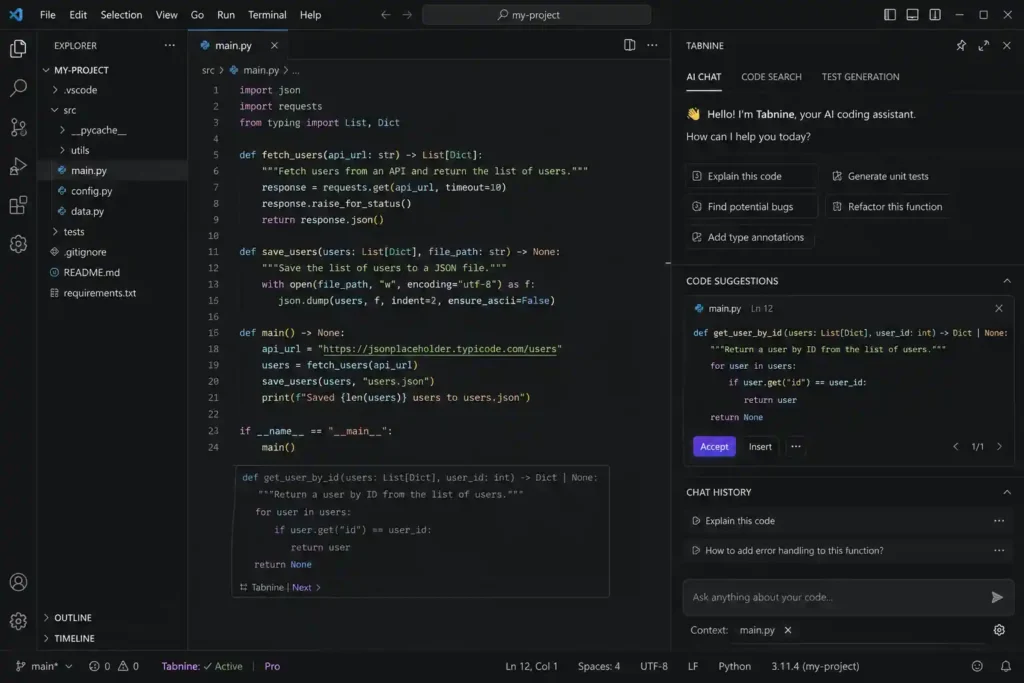
Task: Open the Search view in activity bar
Action: click(18, 87)
